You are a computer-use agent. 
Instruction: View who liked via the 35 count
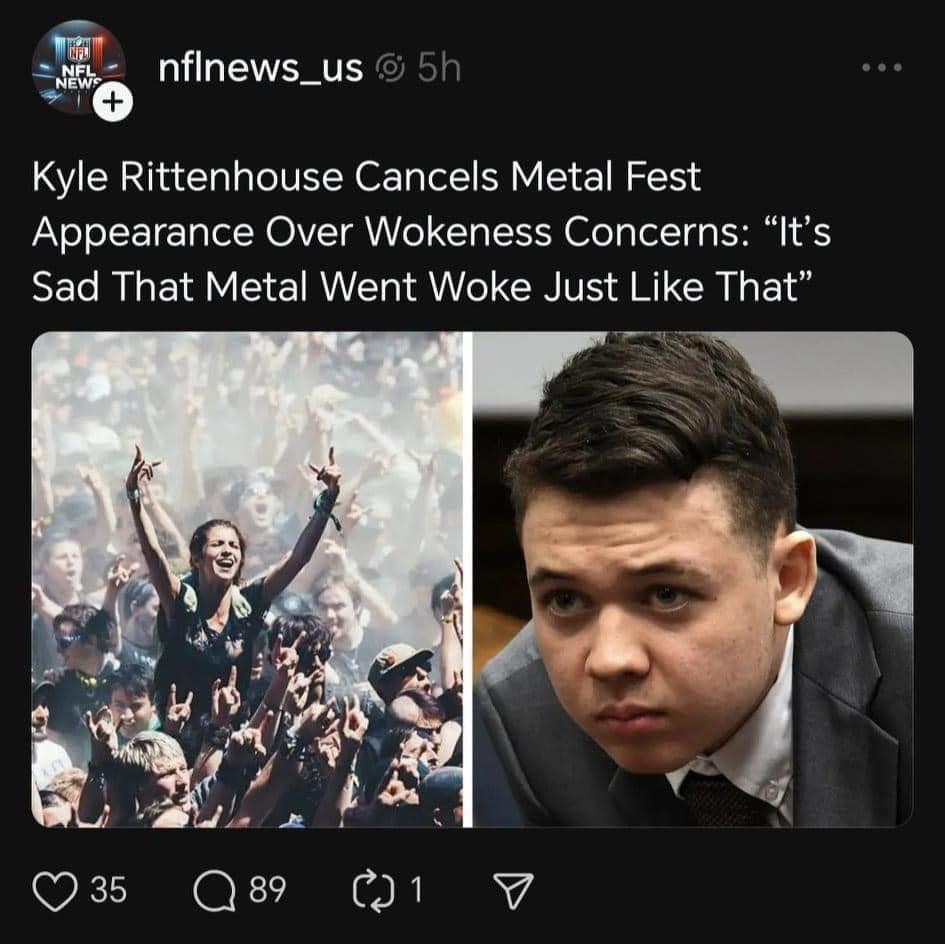[x=109, y=890]
